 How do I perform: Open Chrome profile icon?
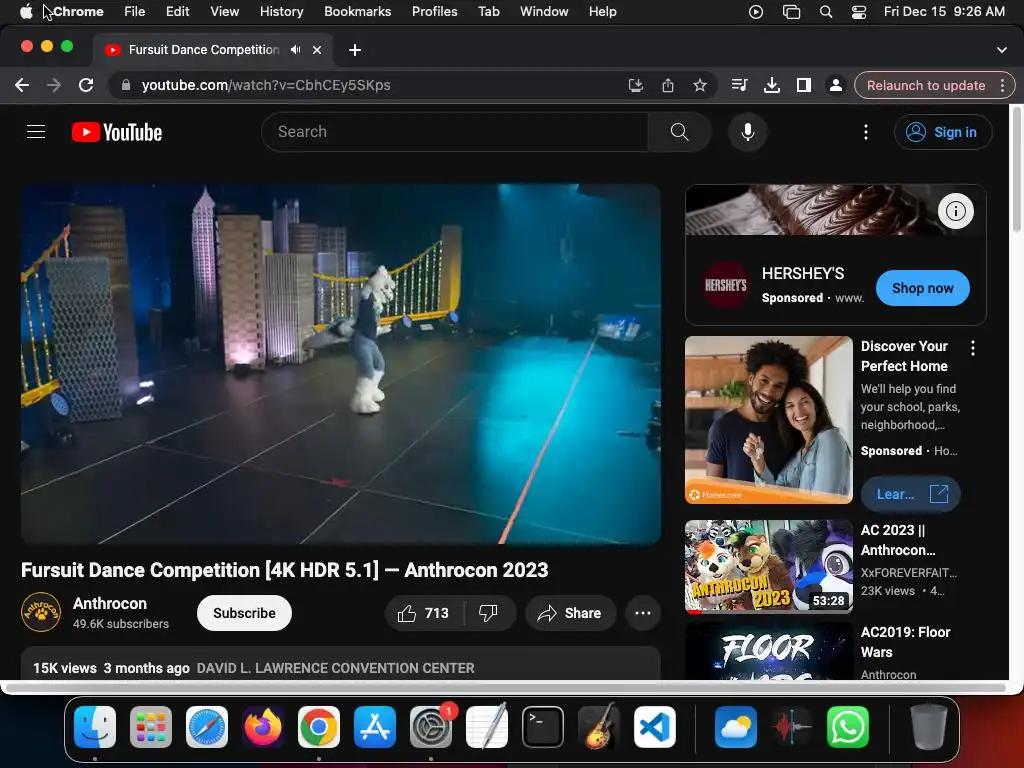click(835, 85)
